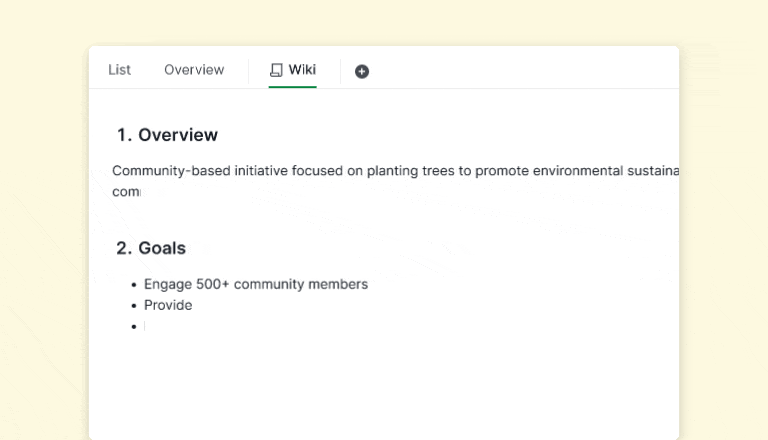Switch to the Overview tab
The image size is (768, 440).
(x=194, y=70)
